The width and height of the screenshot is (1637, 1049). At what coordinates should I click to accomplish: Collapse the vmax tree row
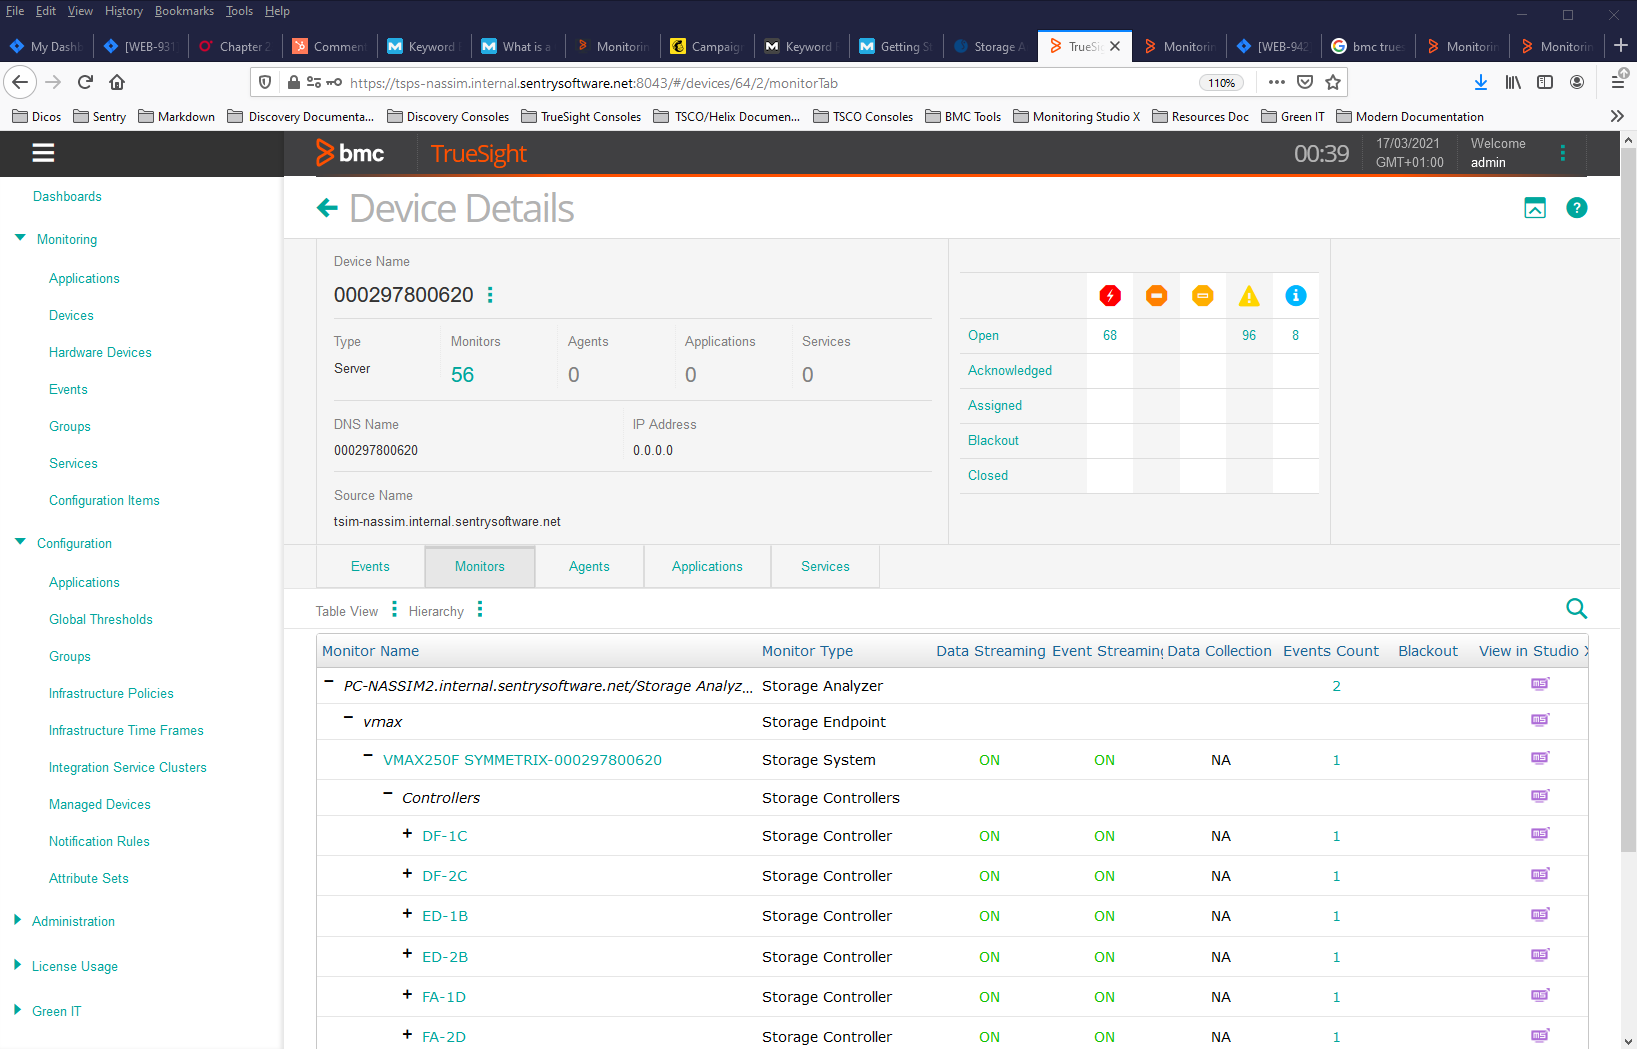(x=348, y=718)
